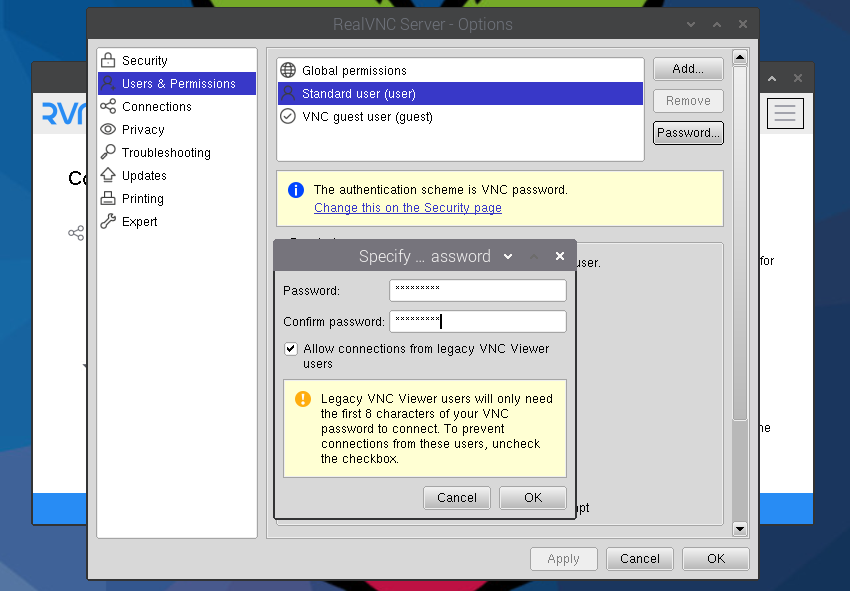Click the Updates arrow icon
Screen dimensions: 850x591
click(x=108, y=175)
